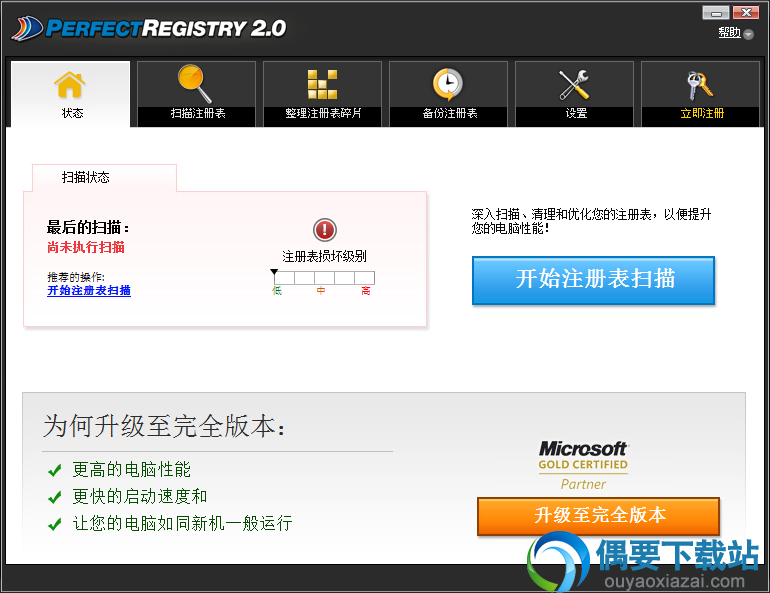Open the 状态 tab label

coord(72,113)
